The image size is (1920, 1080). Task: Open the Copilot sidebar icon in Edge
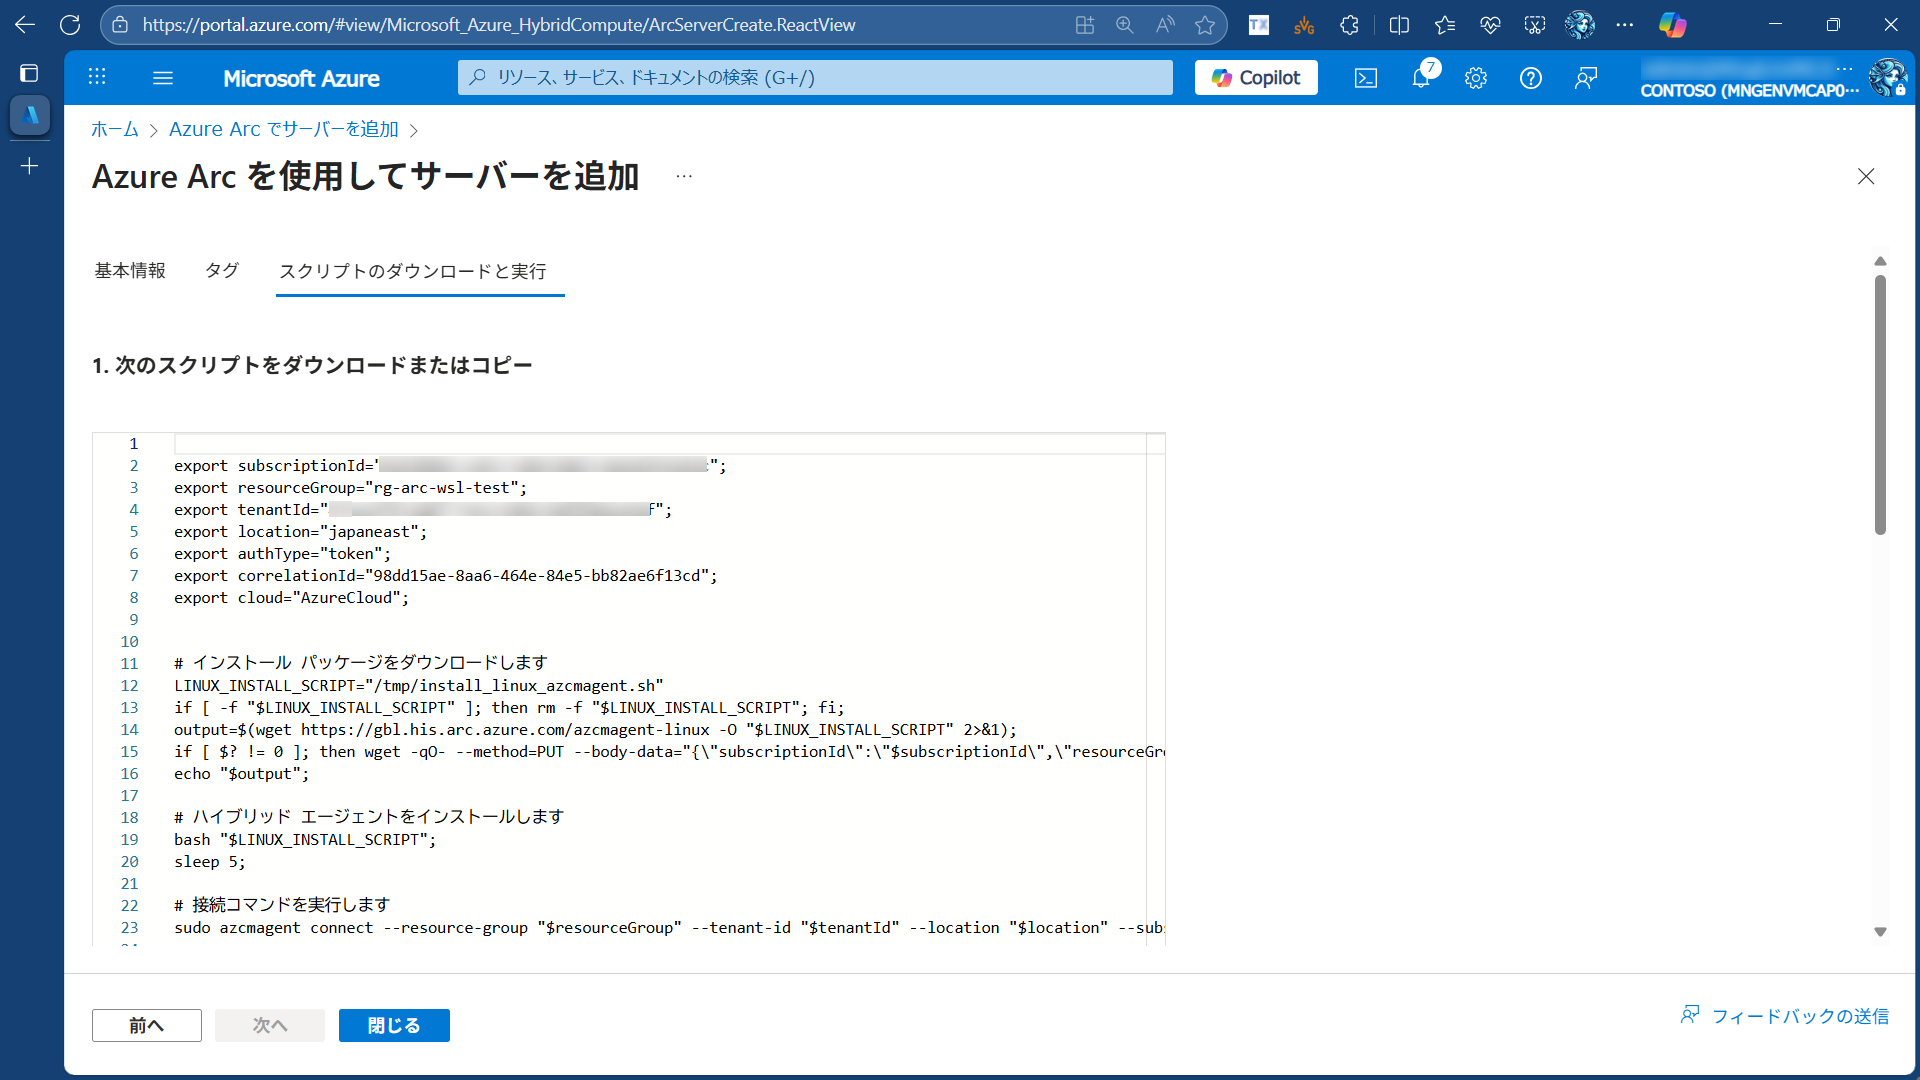point(1672,25)
